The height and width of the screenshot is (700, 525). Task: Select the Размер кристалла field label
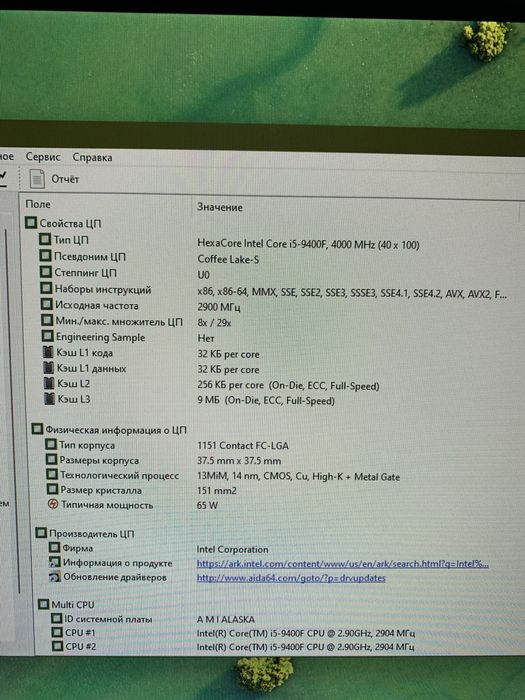pos(101,490)
